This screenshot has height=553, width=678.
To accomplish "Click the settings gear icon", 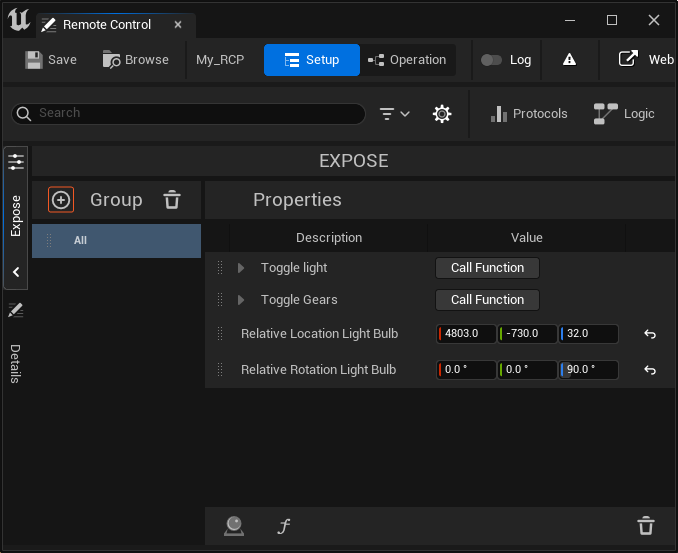I will 442,114.
